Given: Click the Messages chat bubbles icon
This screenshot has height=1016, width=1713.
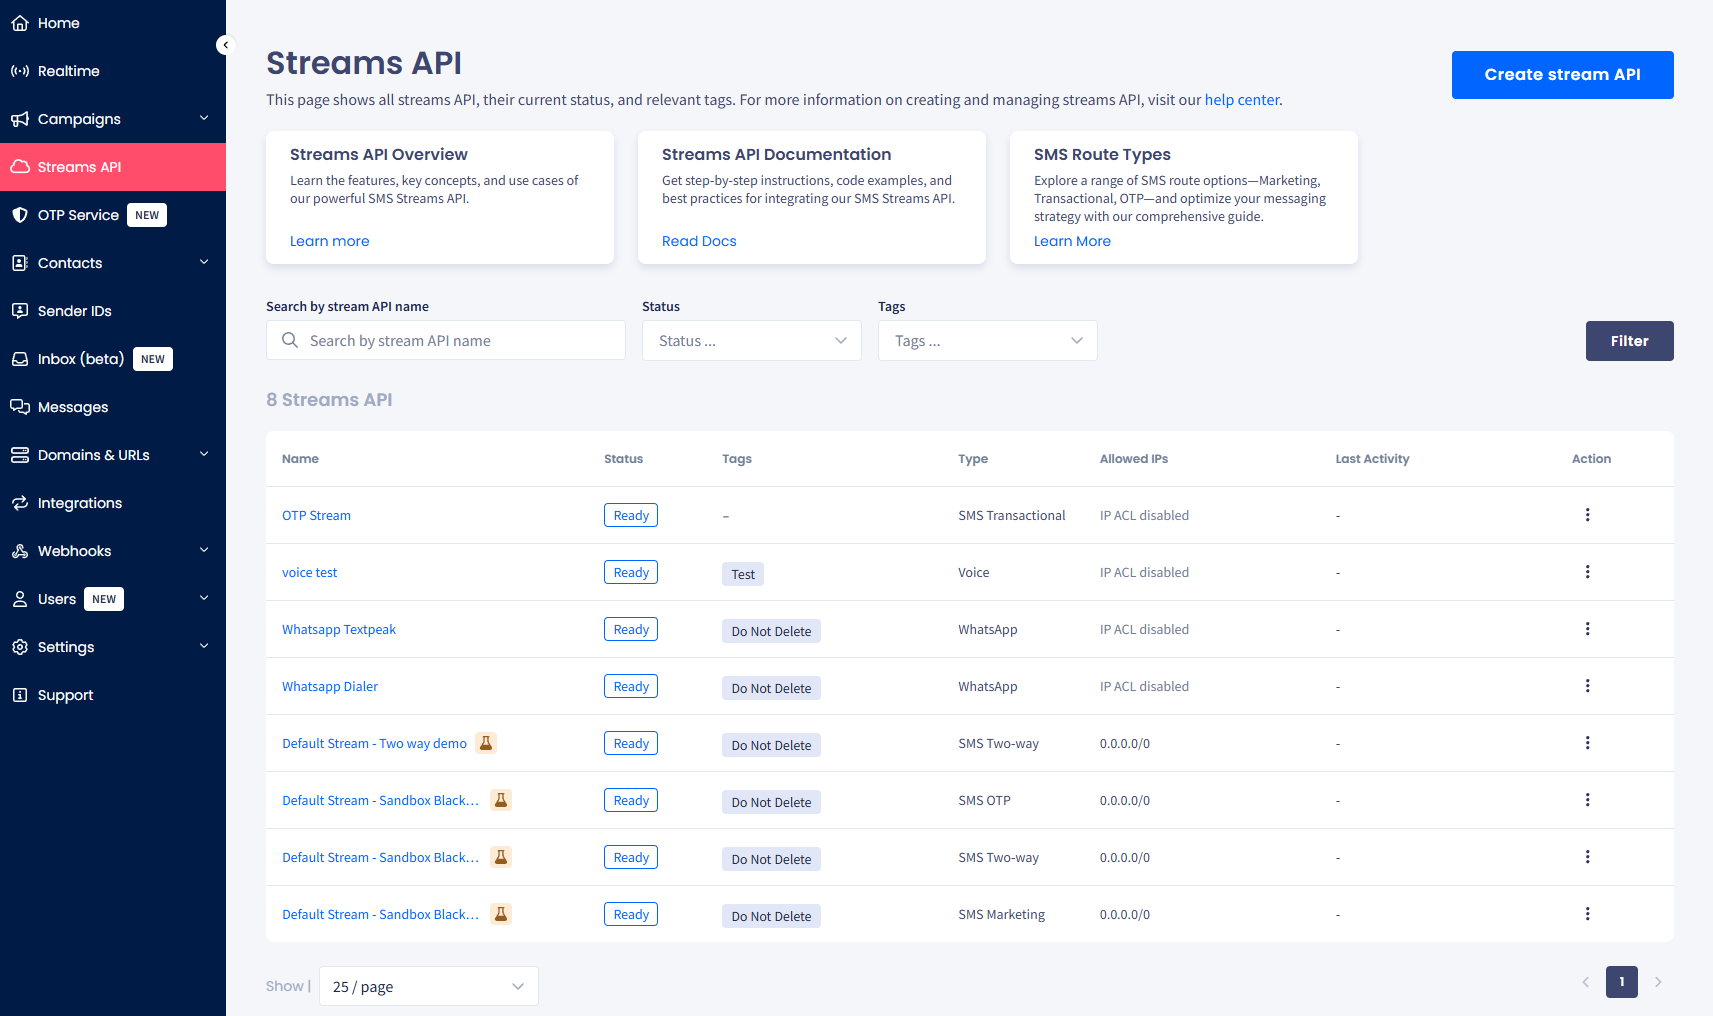Looking at the screenshot, I should [20, 407].
